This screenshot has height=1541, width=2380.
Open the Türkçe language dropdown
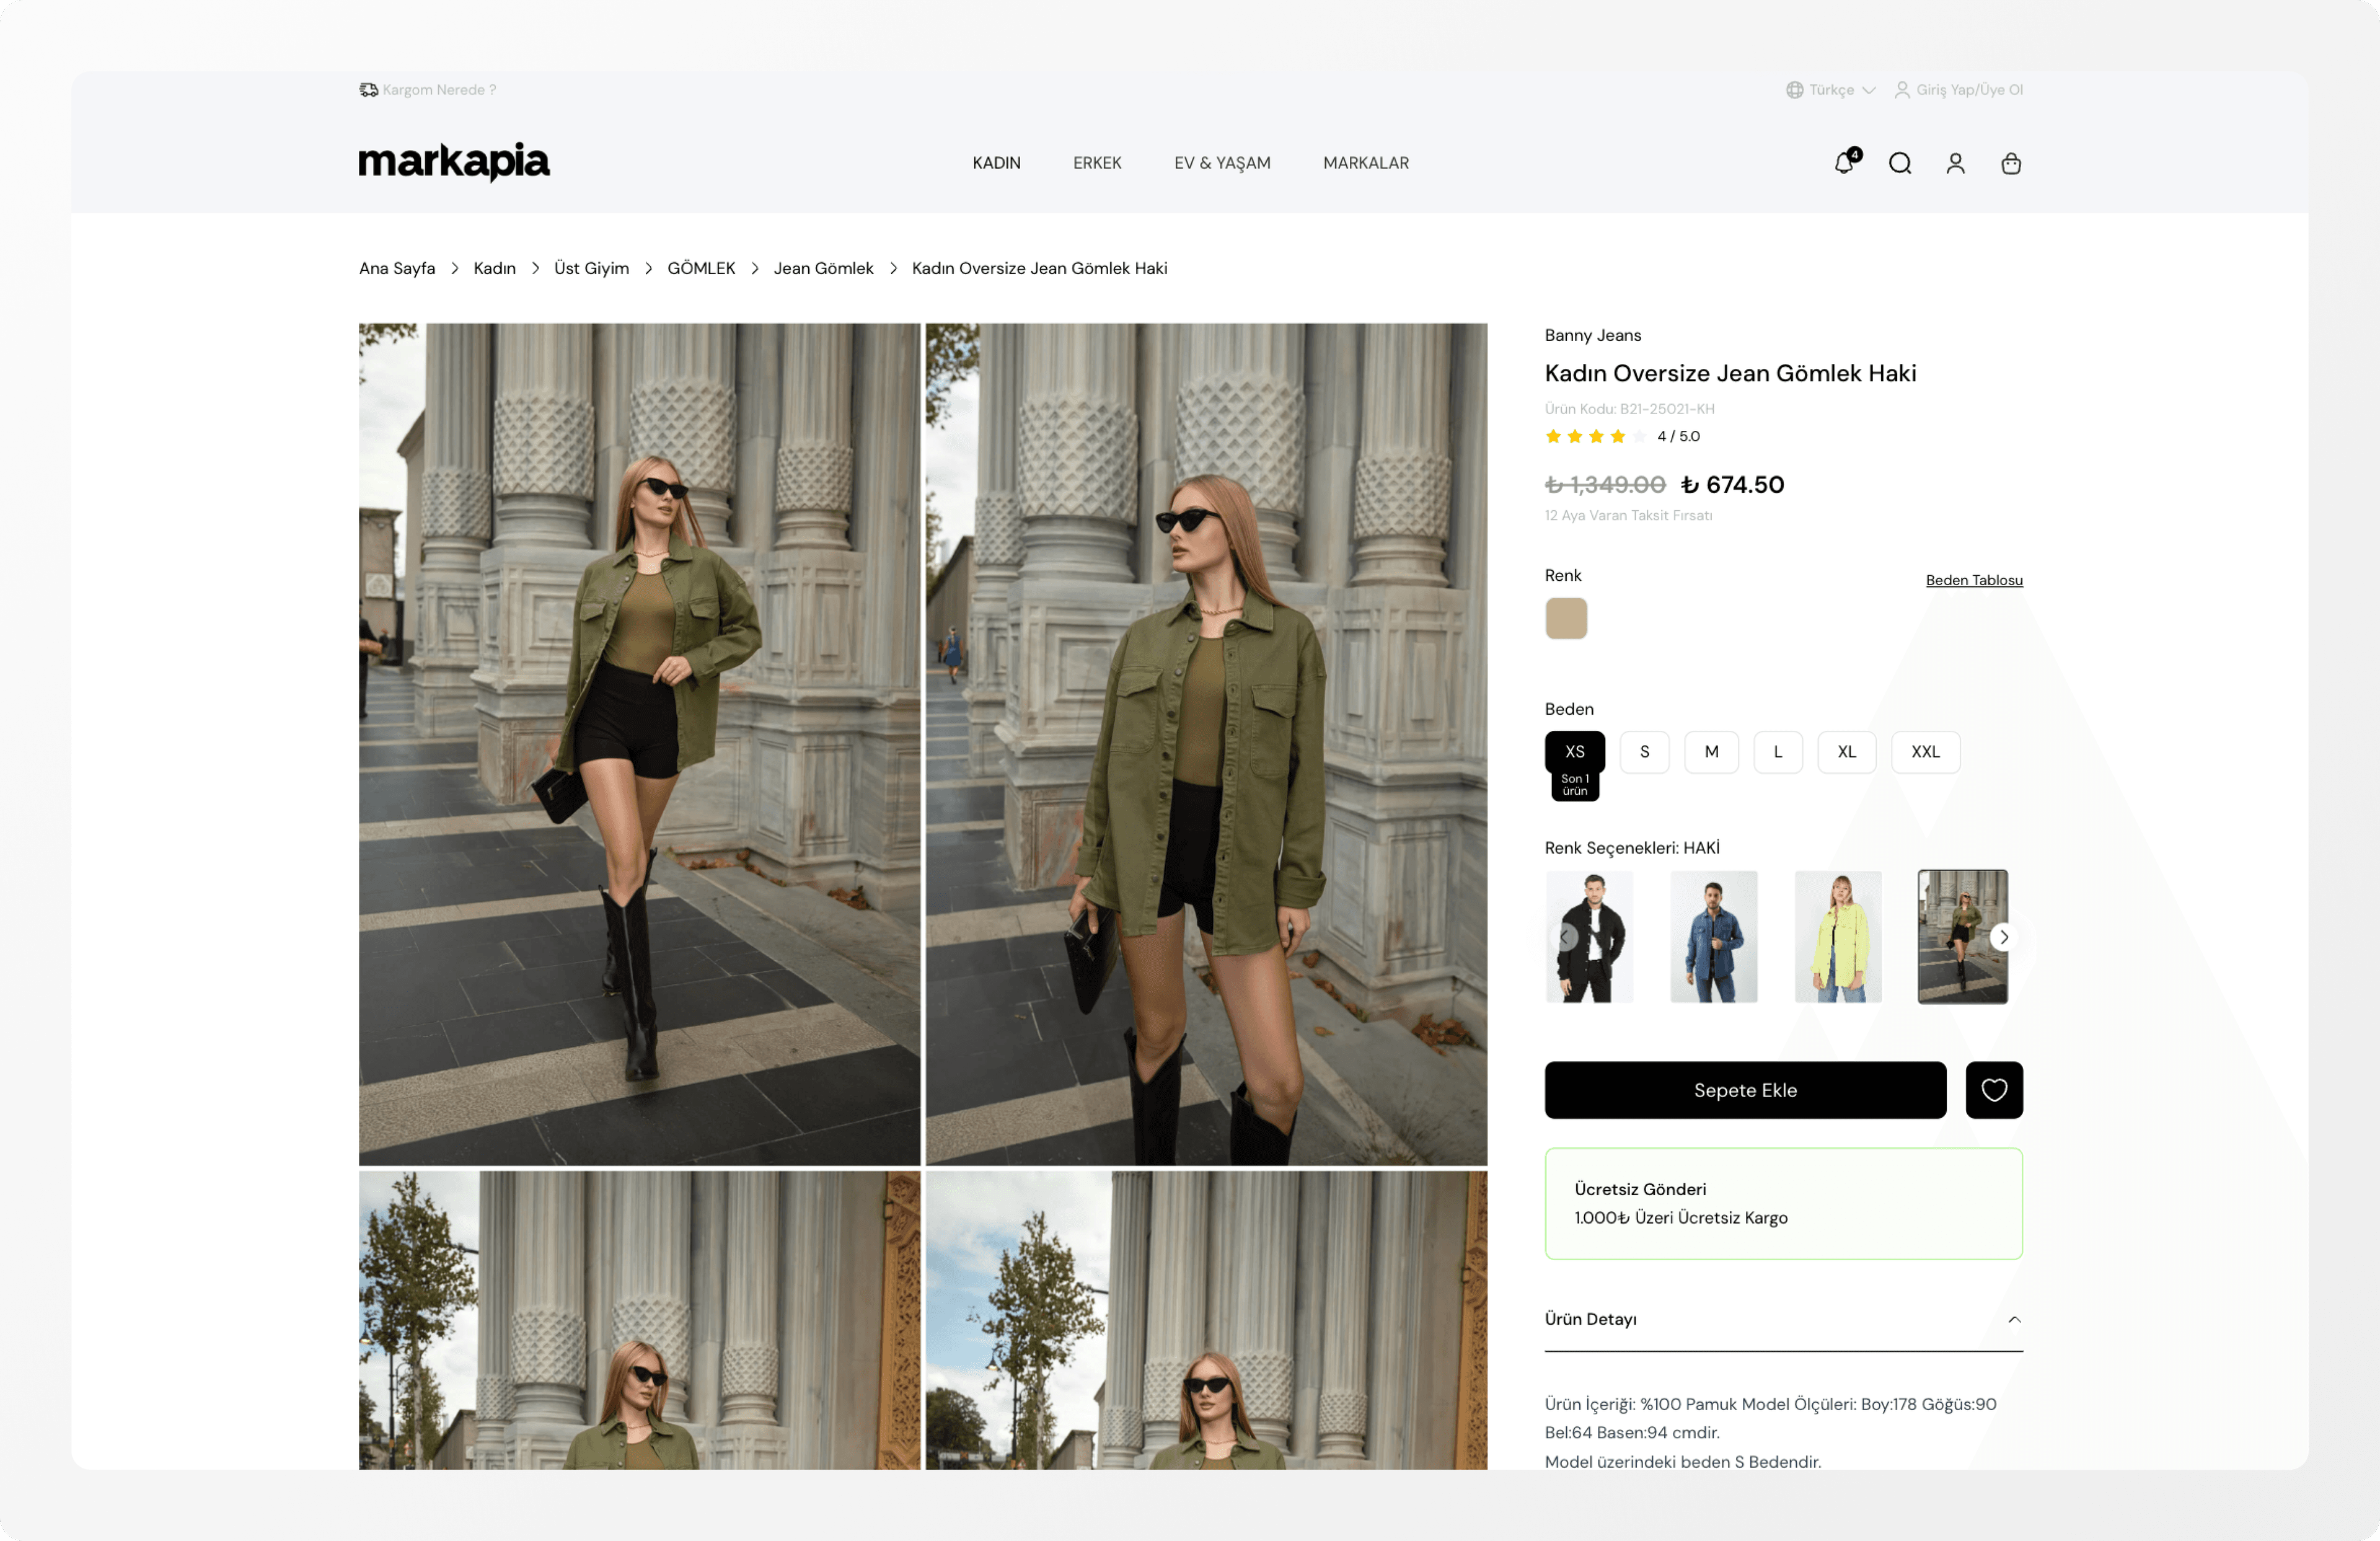[1831, 90]
